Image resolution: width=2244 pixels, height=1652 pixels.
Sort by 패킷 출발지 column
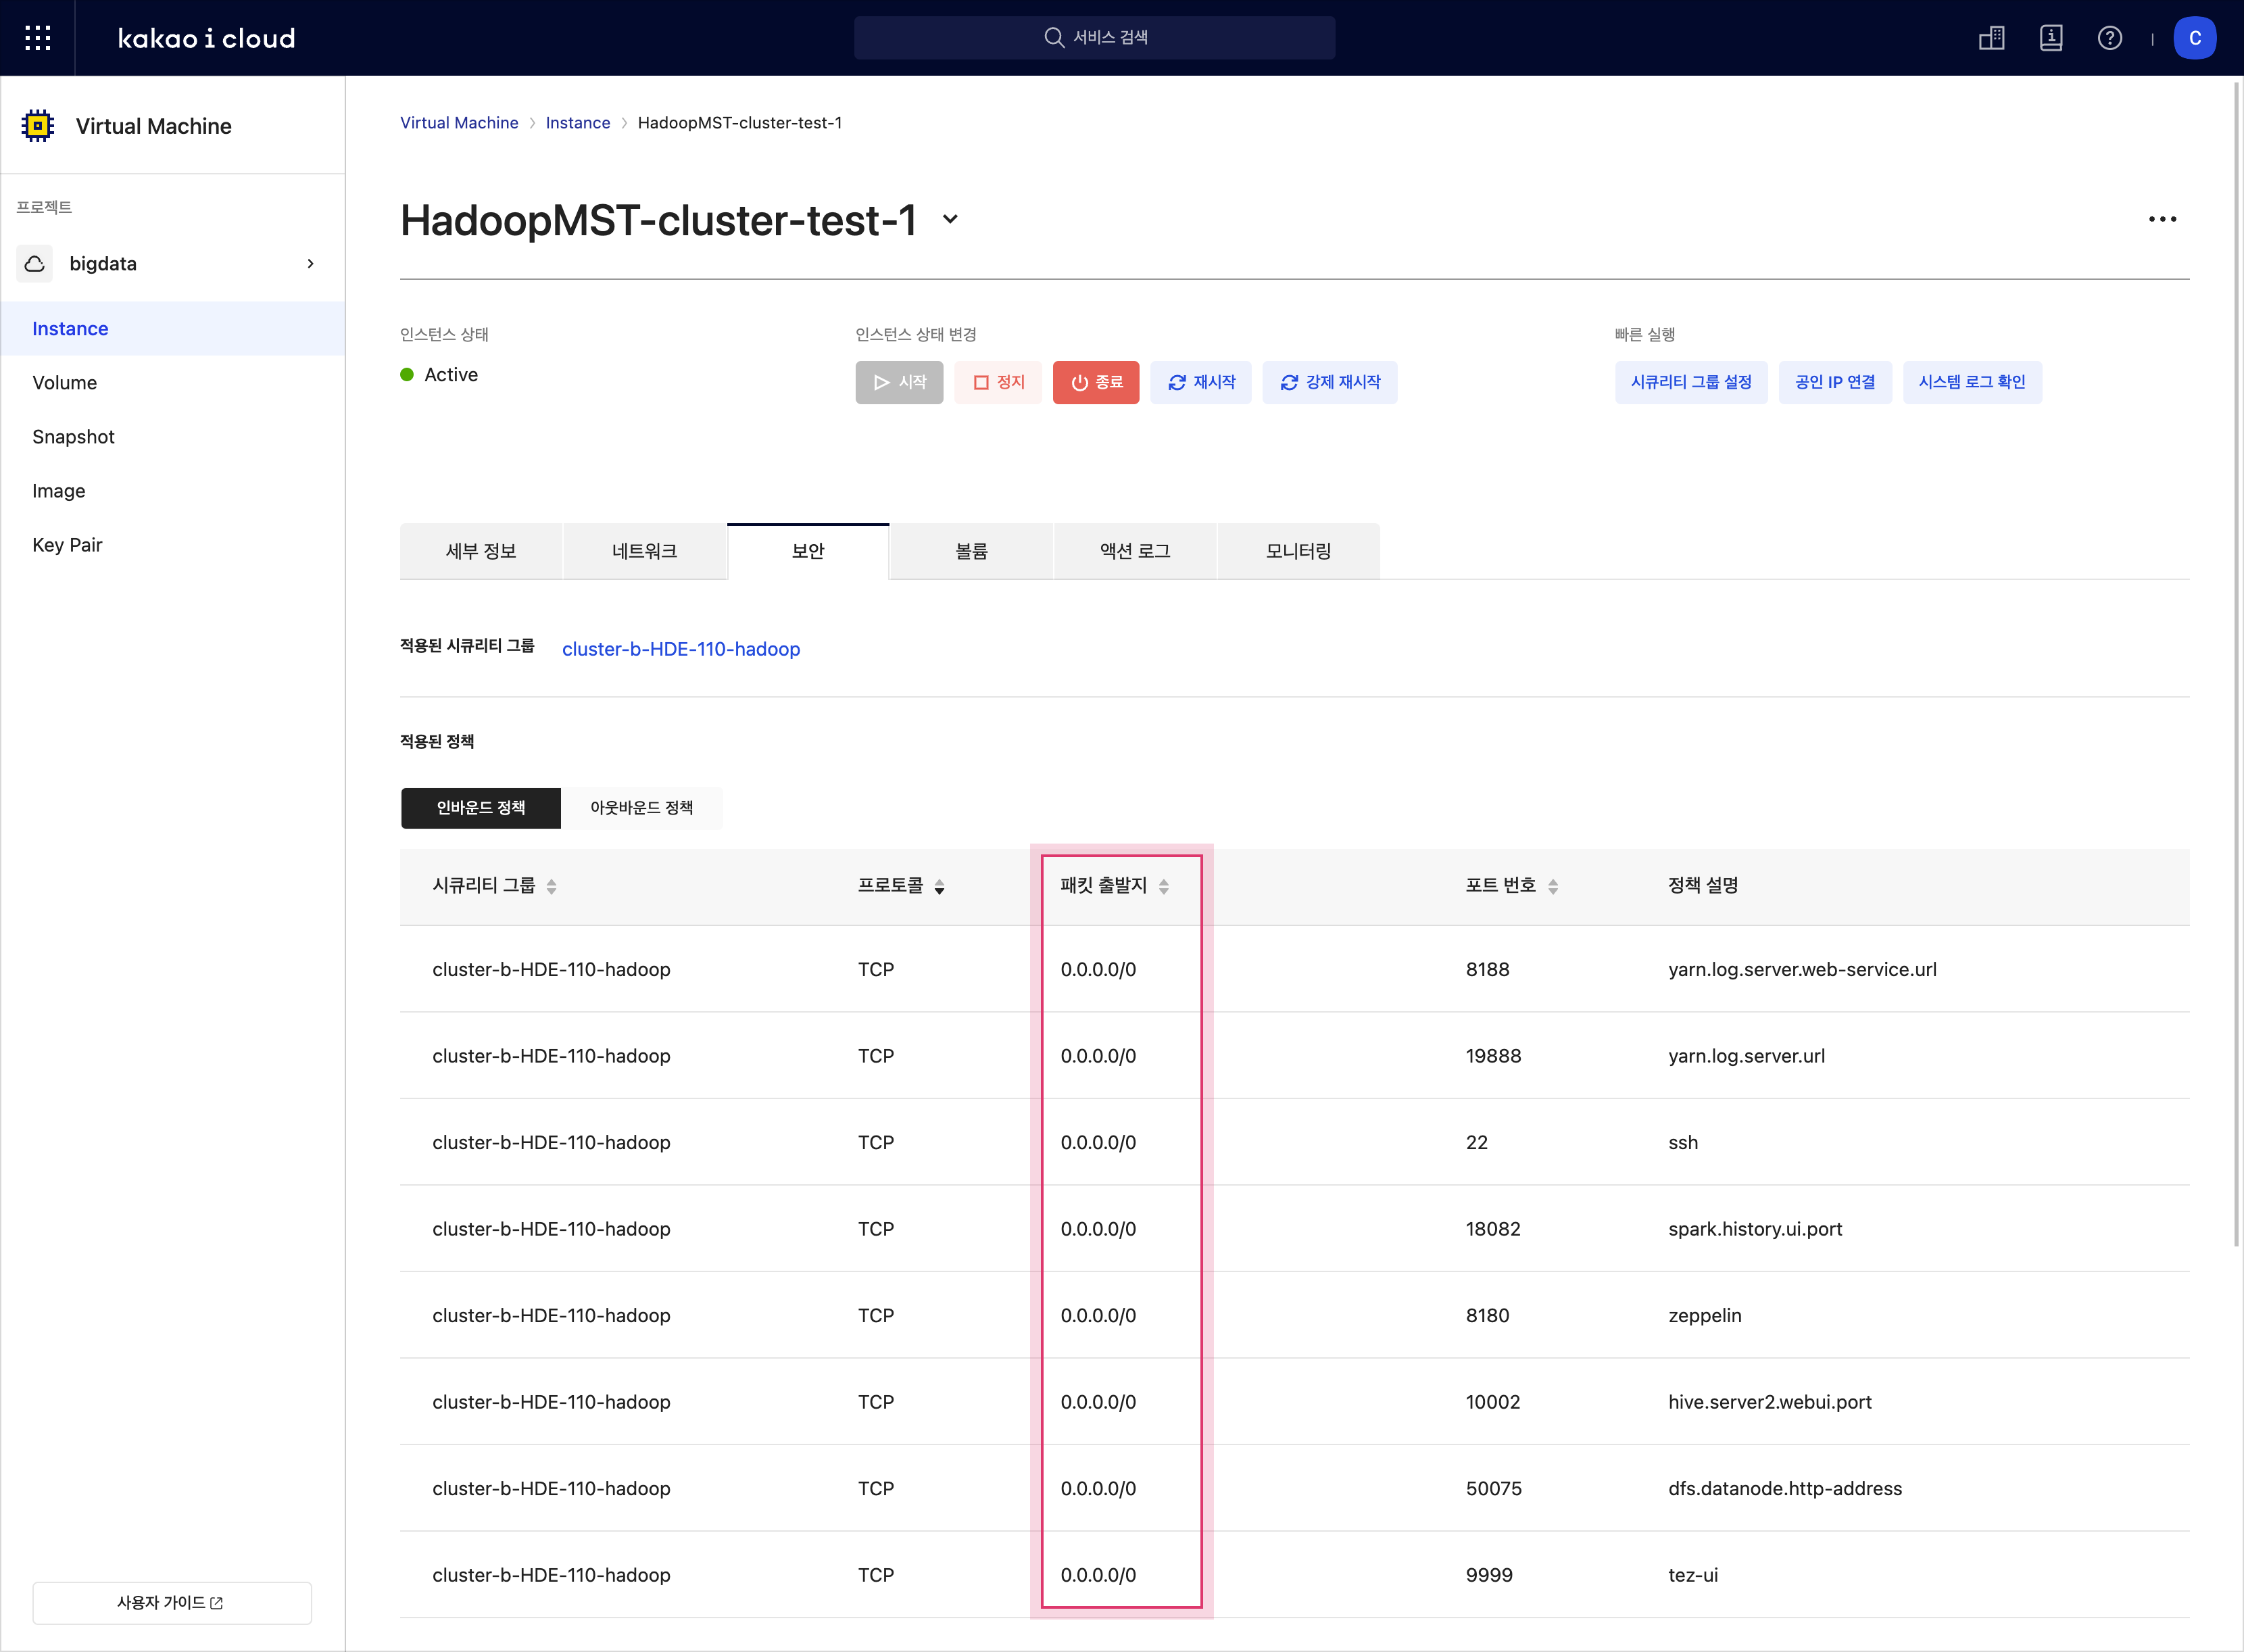click(x=1163, y=886)
